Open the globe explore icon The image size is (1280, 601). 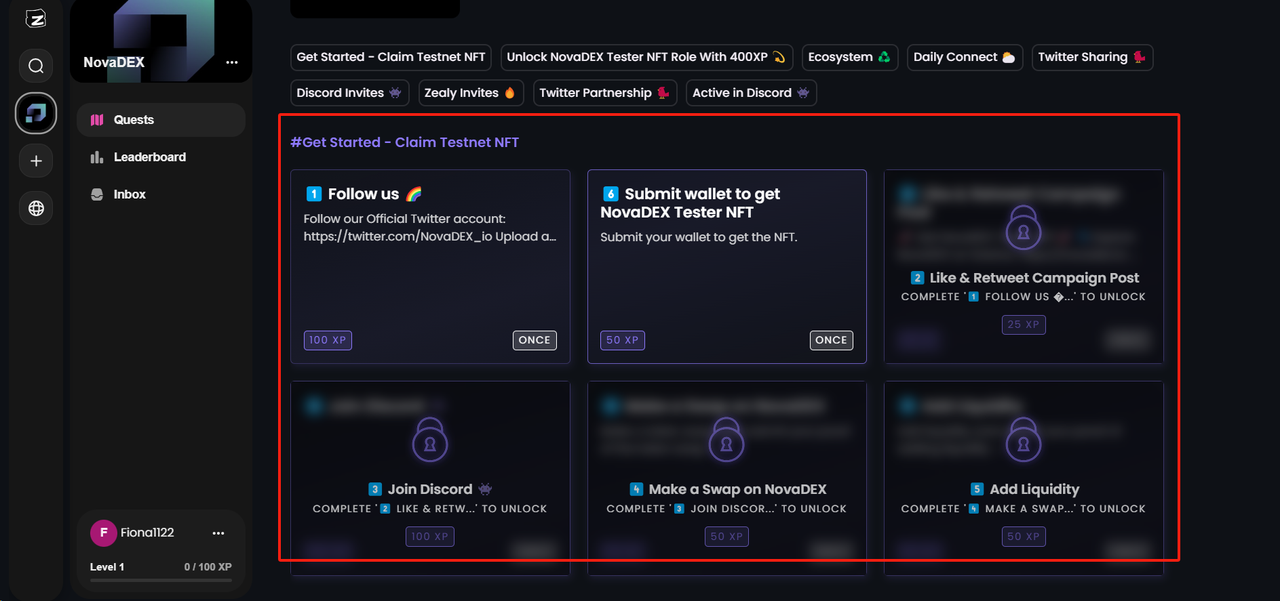[x=36, y=208]
